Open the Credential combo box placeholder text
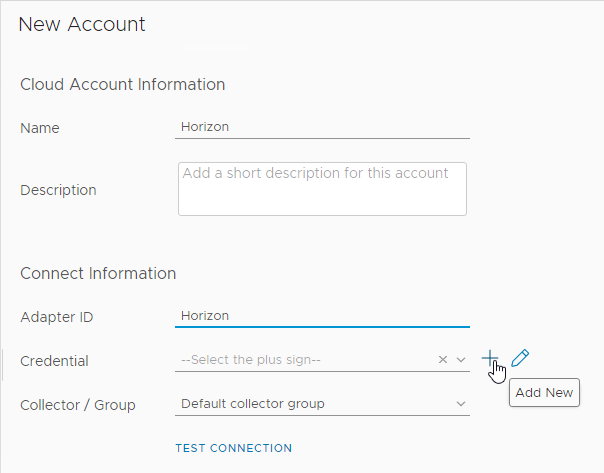 [251, 359]
